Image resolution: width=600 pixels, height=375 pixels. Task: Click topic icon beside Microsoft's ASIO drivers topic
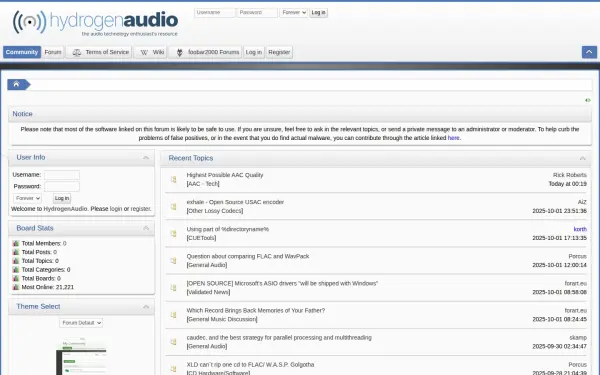(173, 288)
